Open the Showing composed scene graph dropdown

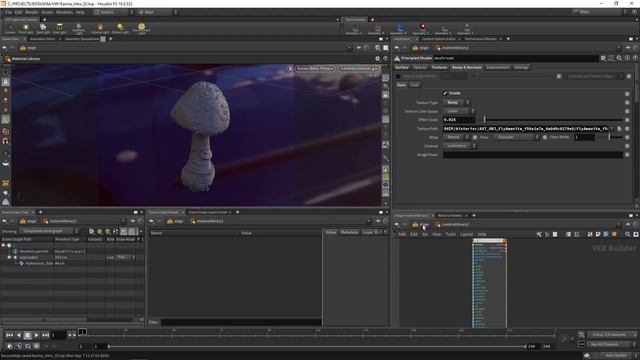click(49, 231)
